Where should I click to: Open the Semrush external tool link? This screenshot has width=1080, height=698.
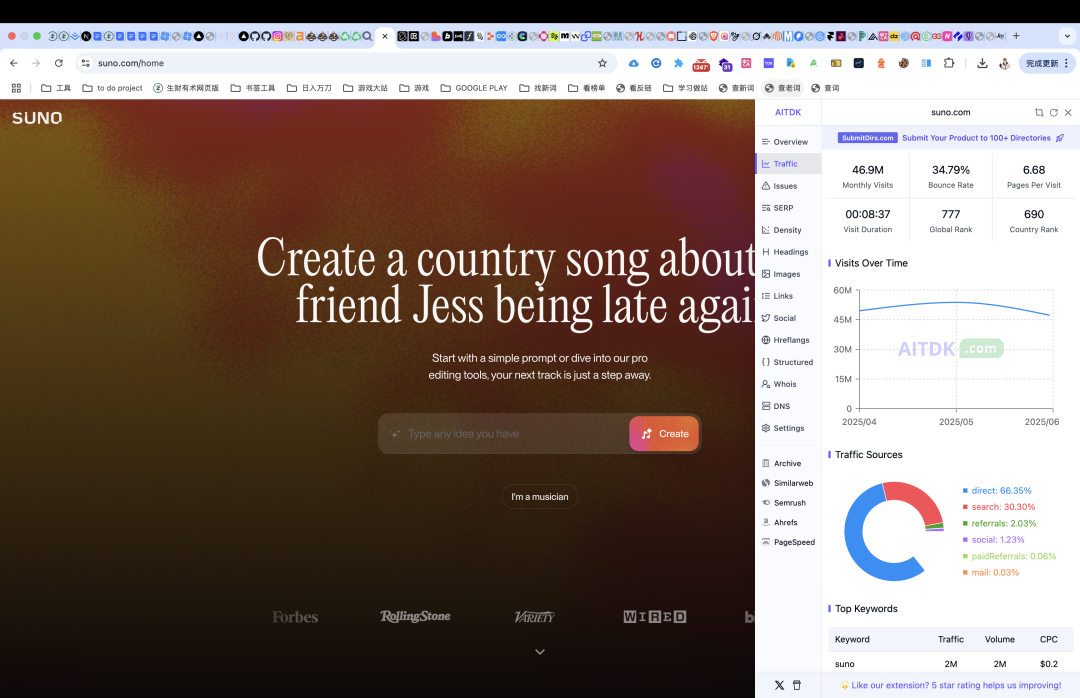pyautogui.click(x=785, y=503)
